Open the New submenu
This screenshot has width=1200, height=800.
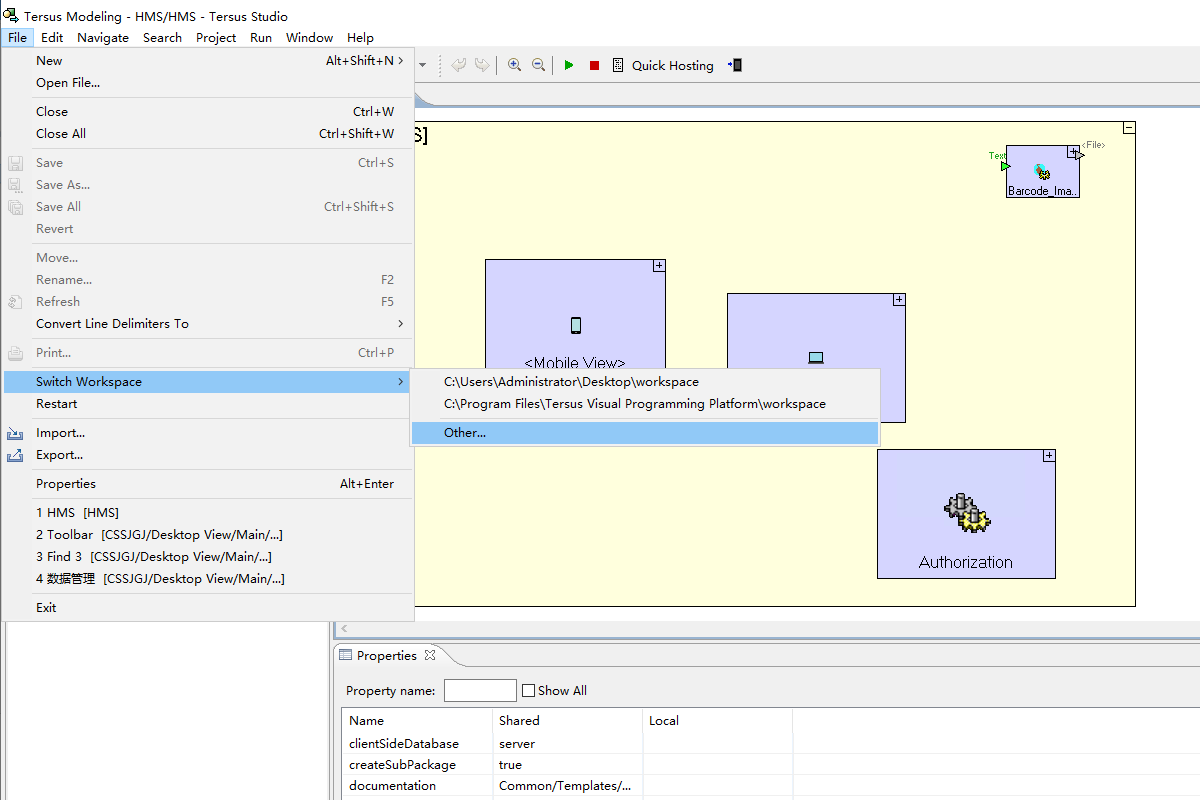[208, 61]
